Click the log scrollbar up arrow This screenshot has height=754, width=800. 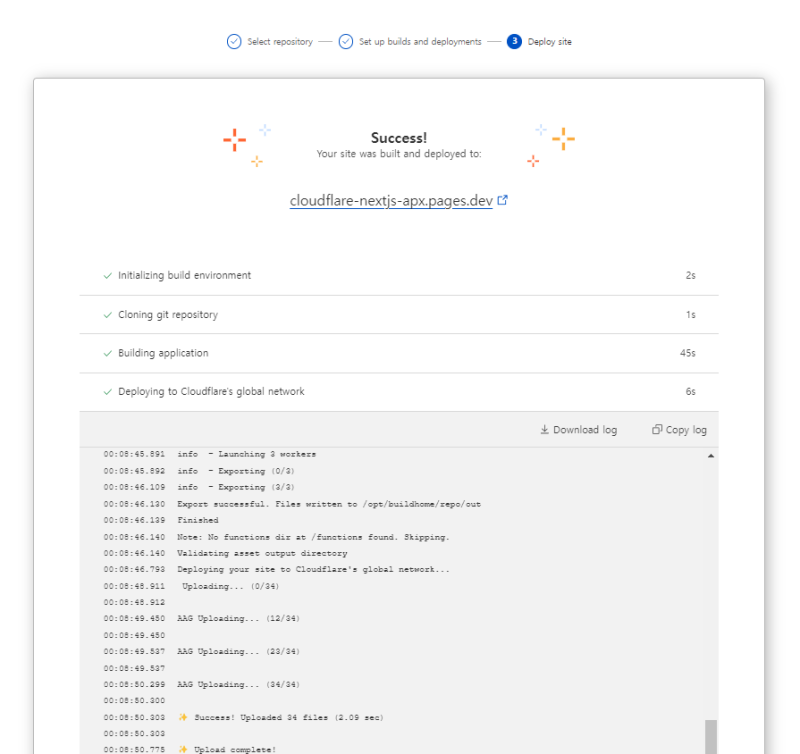coord(711,456)
